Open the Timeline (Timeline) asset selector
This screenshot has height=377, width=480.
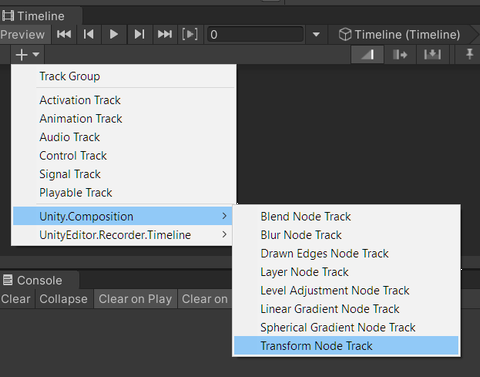(x=399, y=34)
